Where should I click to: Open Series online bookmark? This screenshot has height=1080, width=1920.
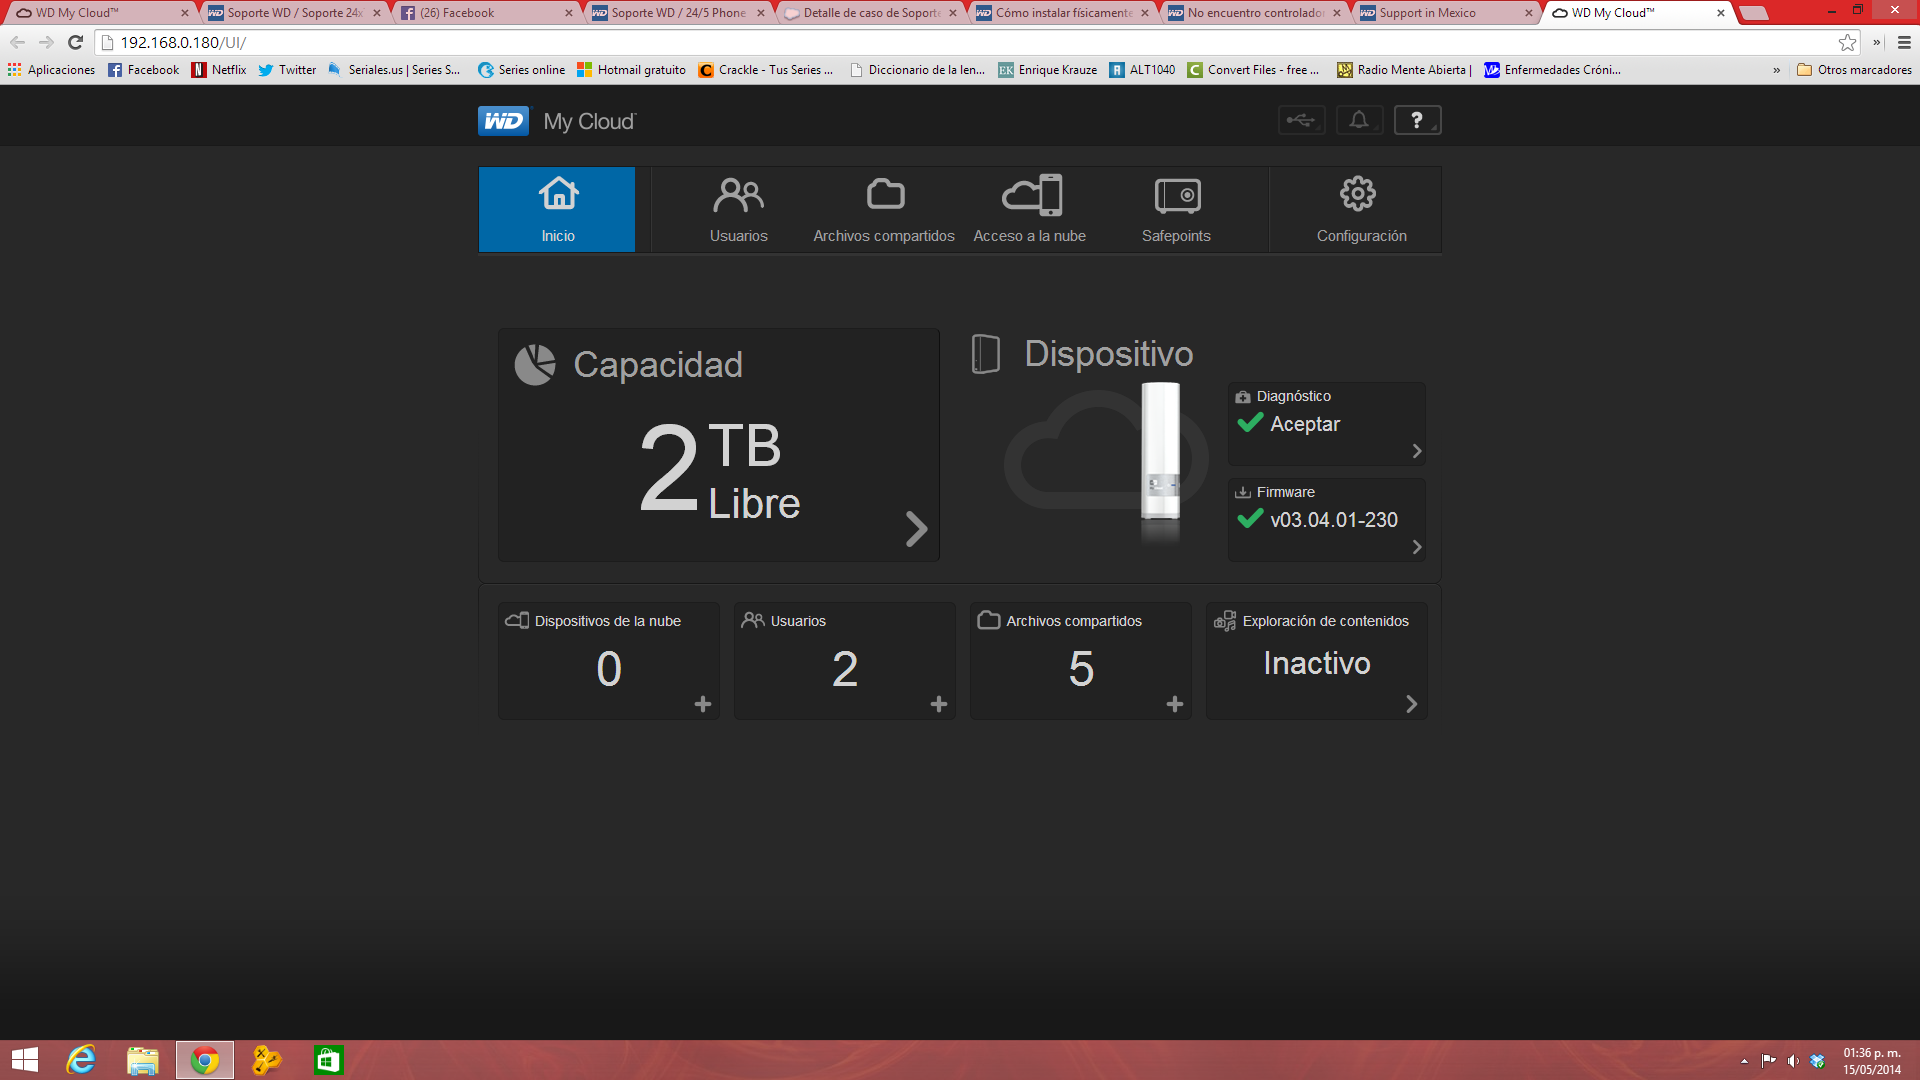(521, 70)
